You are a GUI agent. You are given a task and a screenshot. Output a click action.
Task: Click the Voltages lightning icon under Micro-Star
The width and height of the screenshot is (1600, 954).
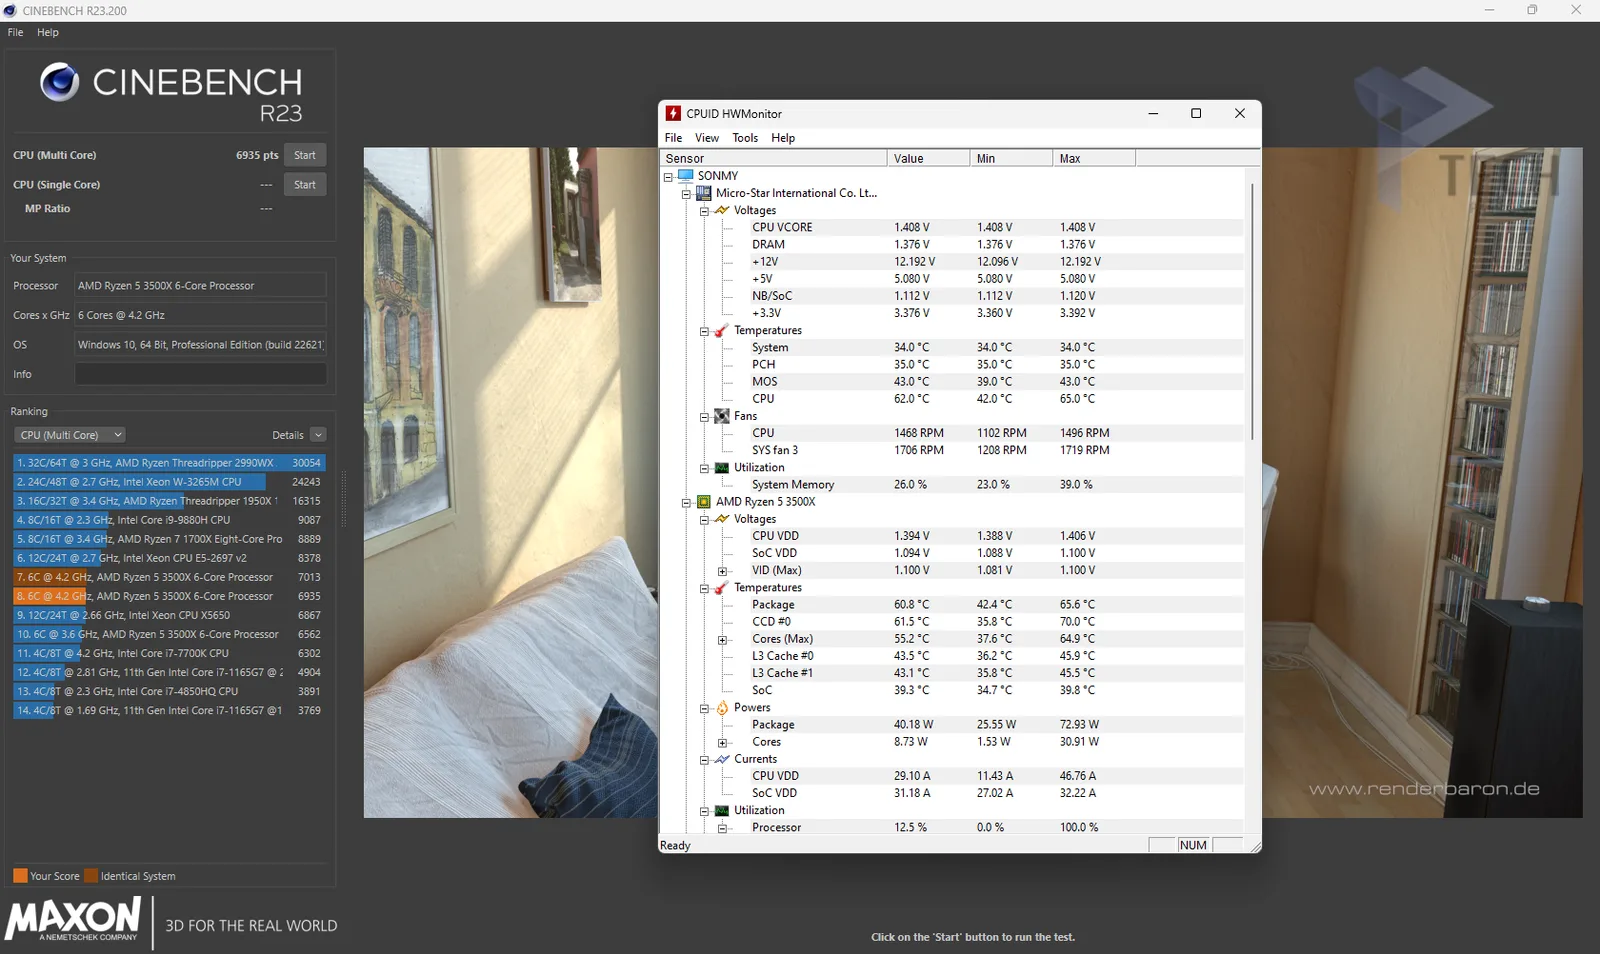click(722, 210)
